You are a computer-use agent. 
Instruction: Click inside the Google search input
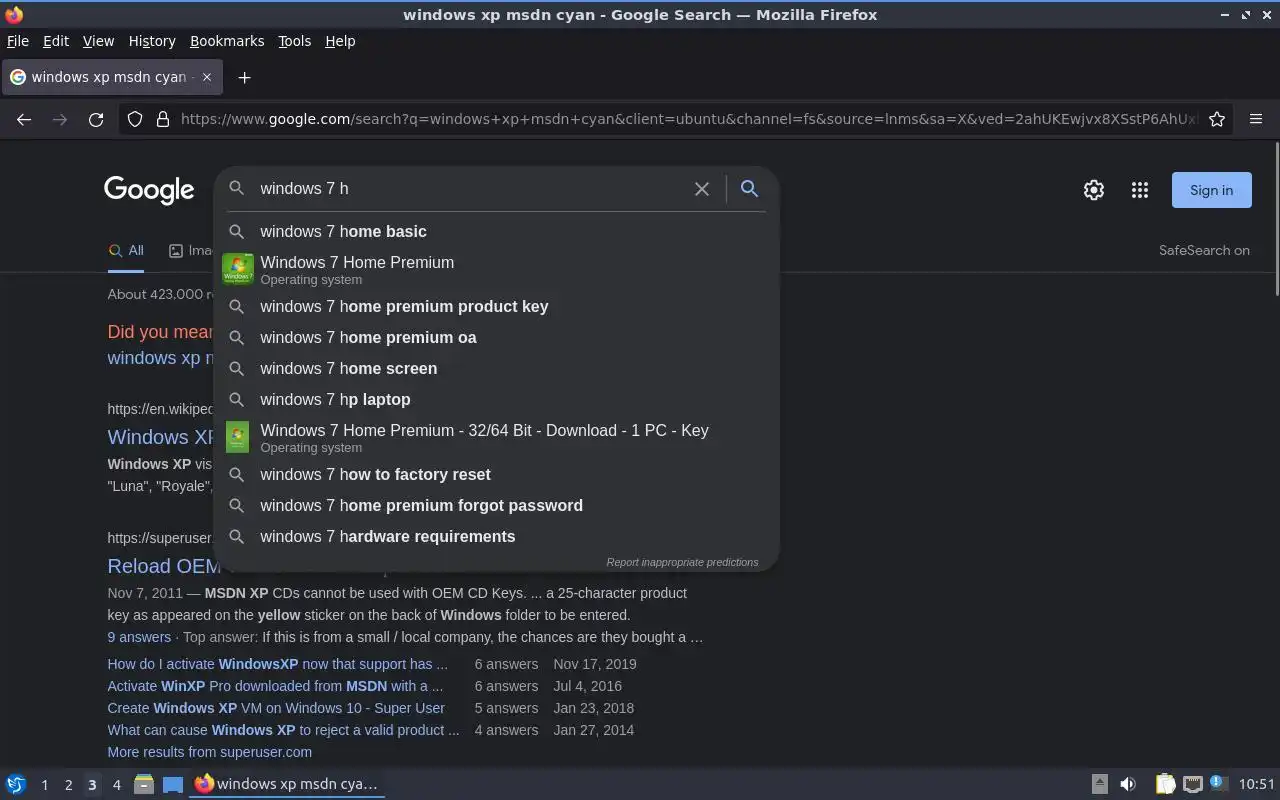click(x=470, y=189)
